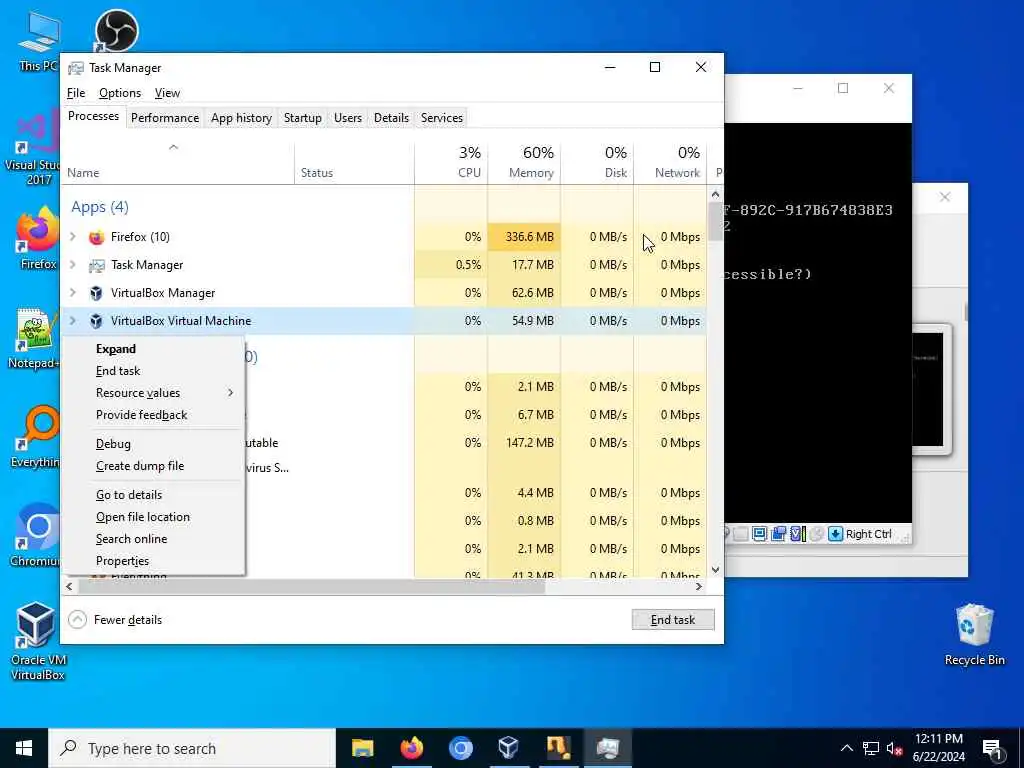The image size is (1024, 768).
Task: Click the taskbar search box
Action: tap(192, 748)
